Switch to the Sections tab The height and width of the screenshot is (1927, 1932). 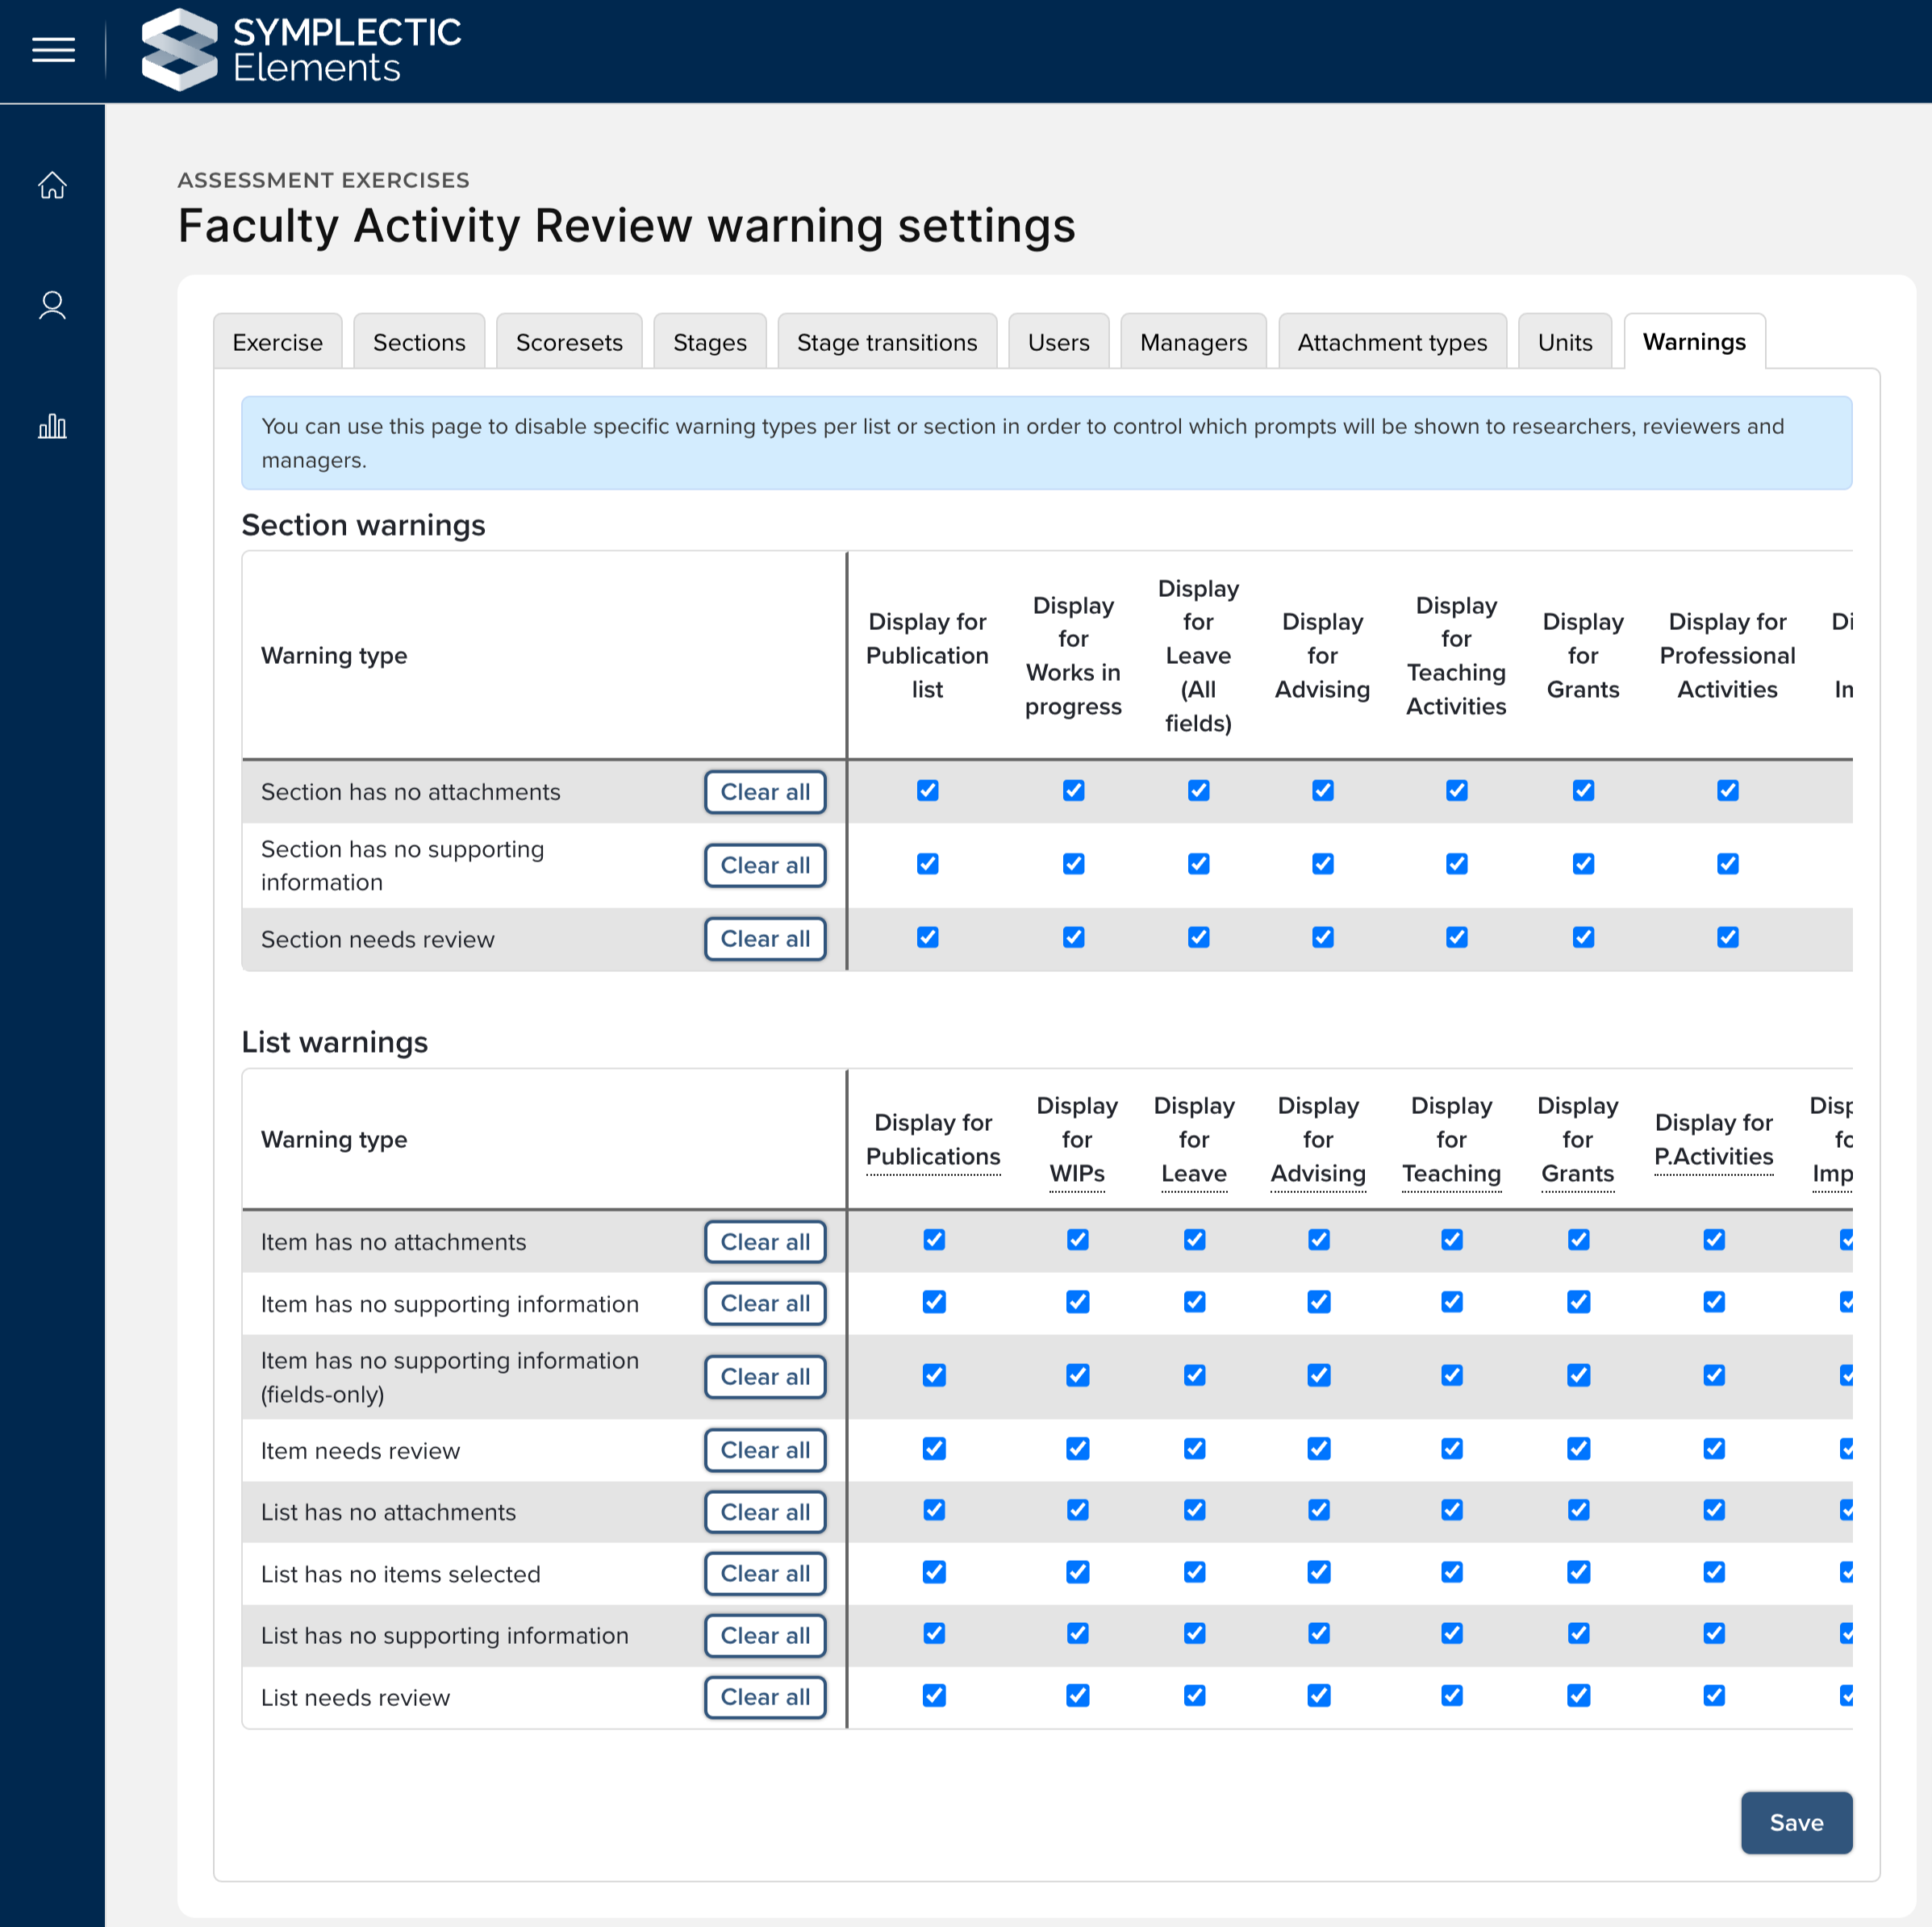click(419, 343)
